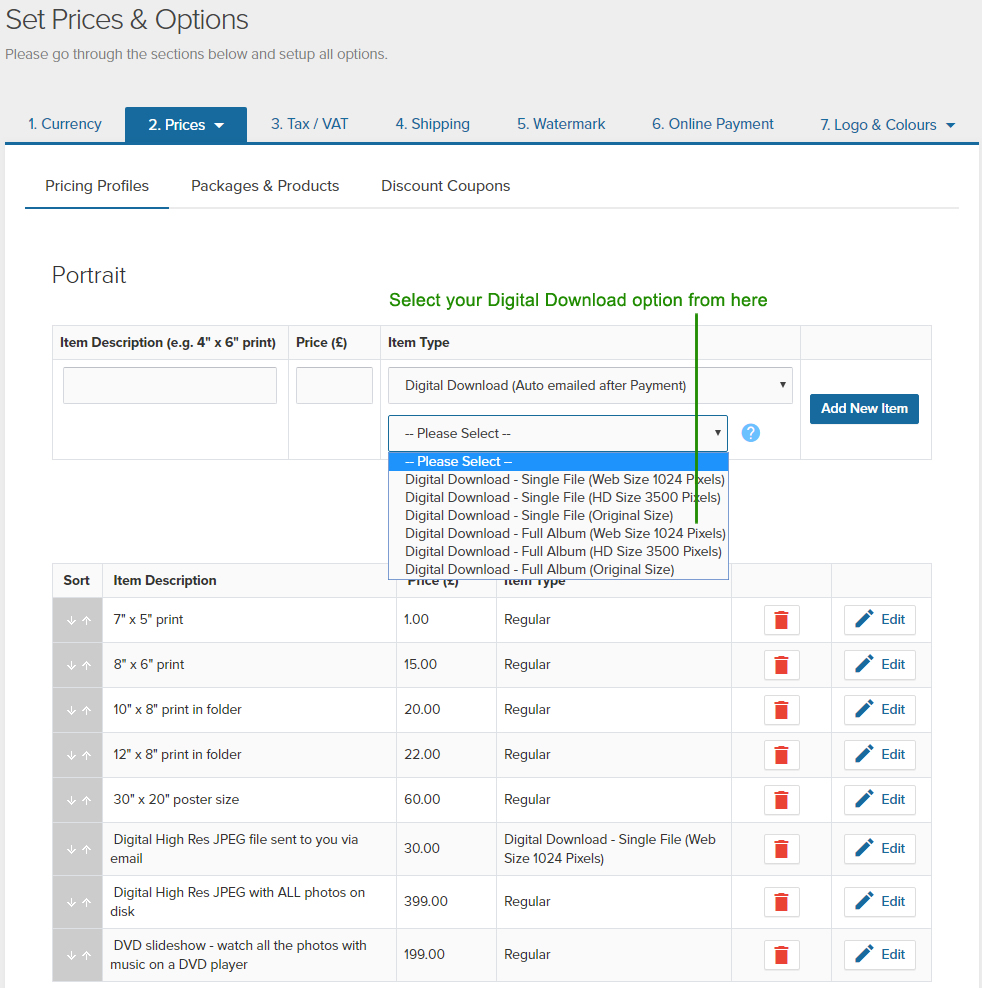The width and height of the screenshot is (982, 988).
Task: Move 8" x 6" print down
Action: (x=71, y=665)
